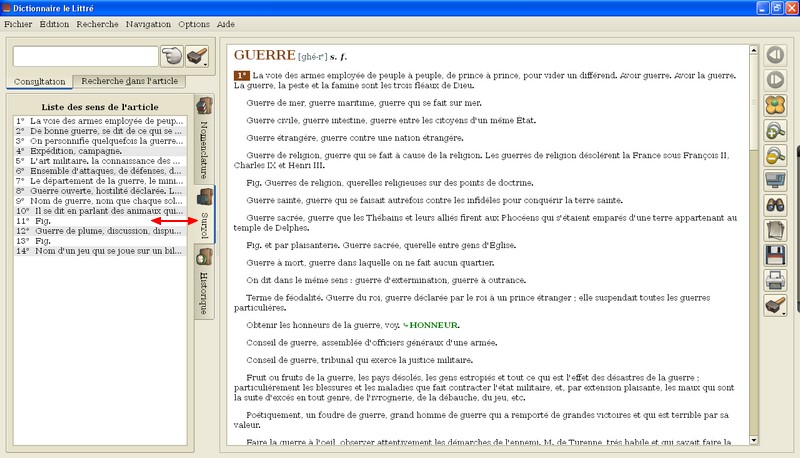Click the article scrollbar up arrow
Viewport: 800px width, 458px height.
tap(754, 50)
